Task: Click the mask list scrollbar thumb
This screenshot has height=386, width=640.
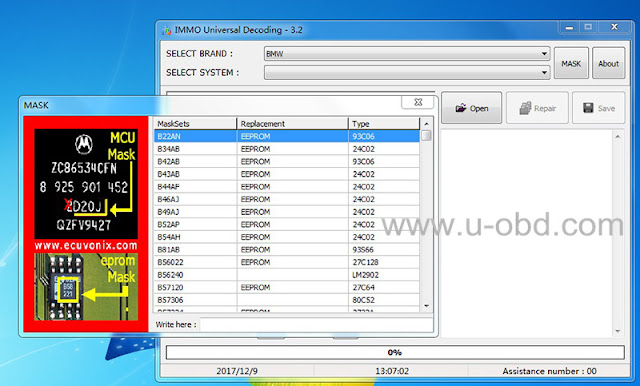Action: (x=427, y=135)
